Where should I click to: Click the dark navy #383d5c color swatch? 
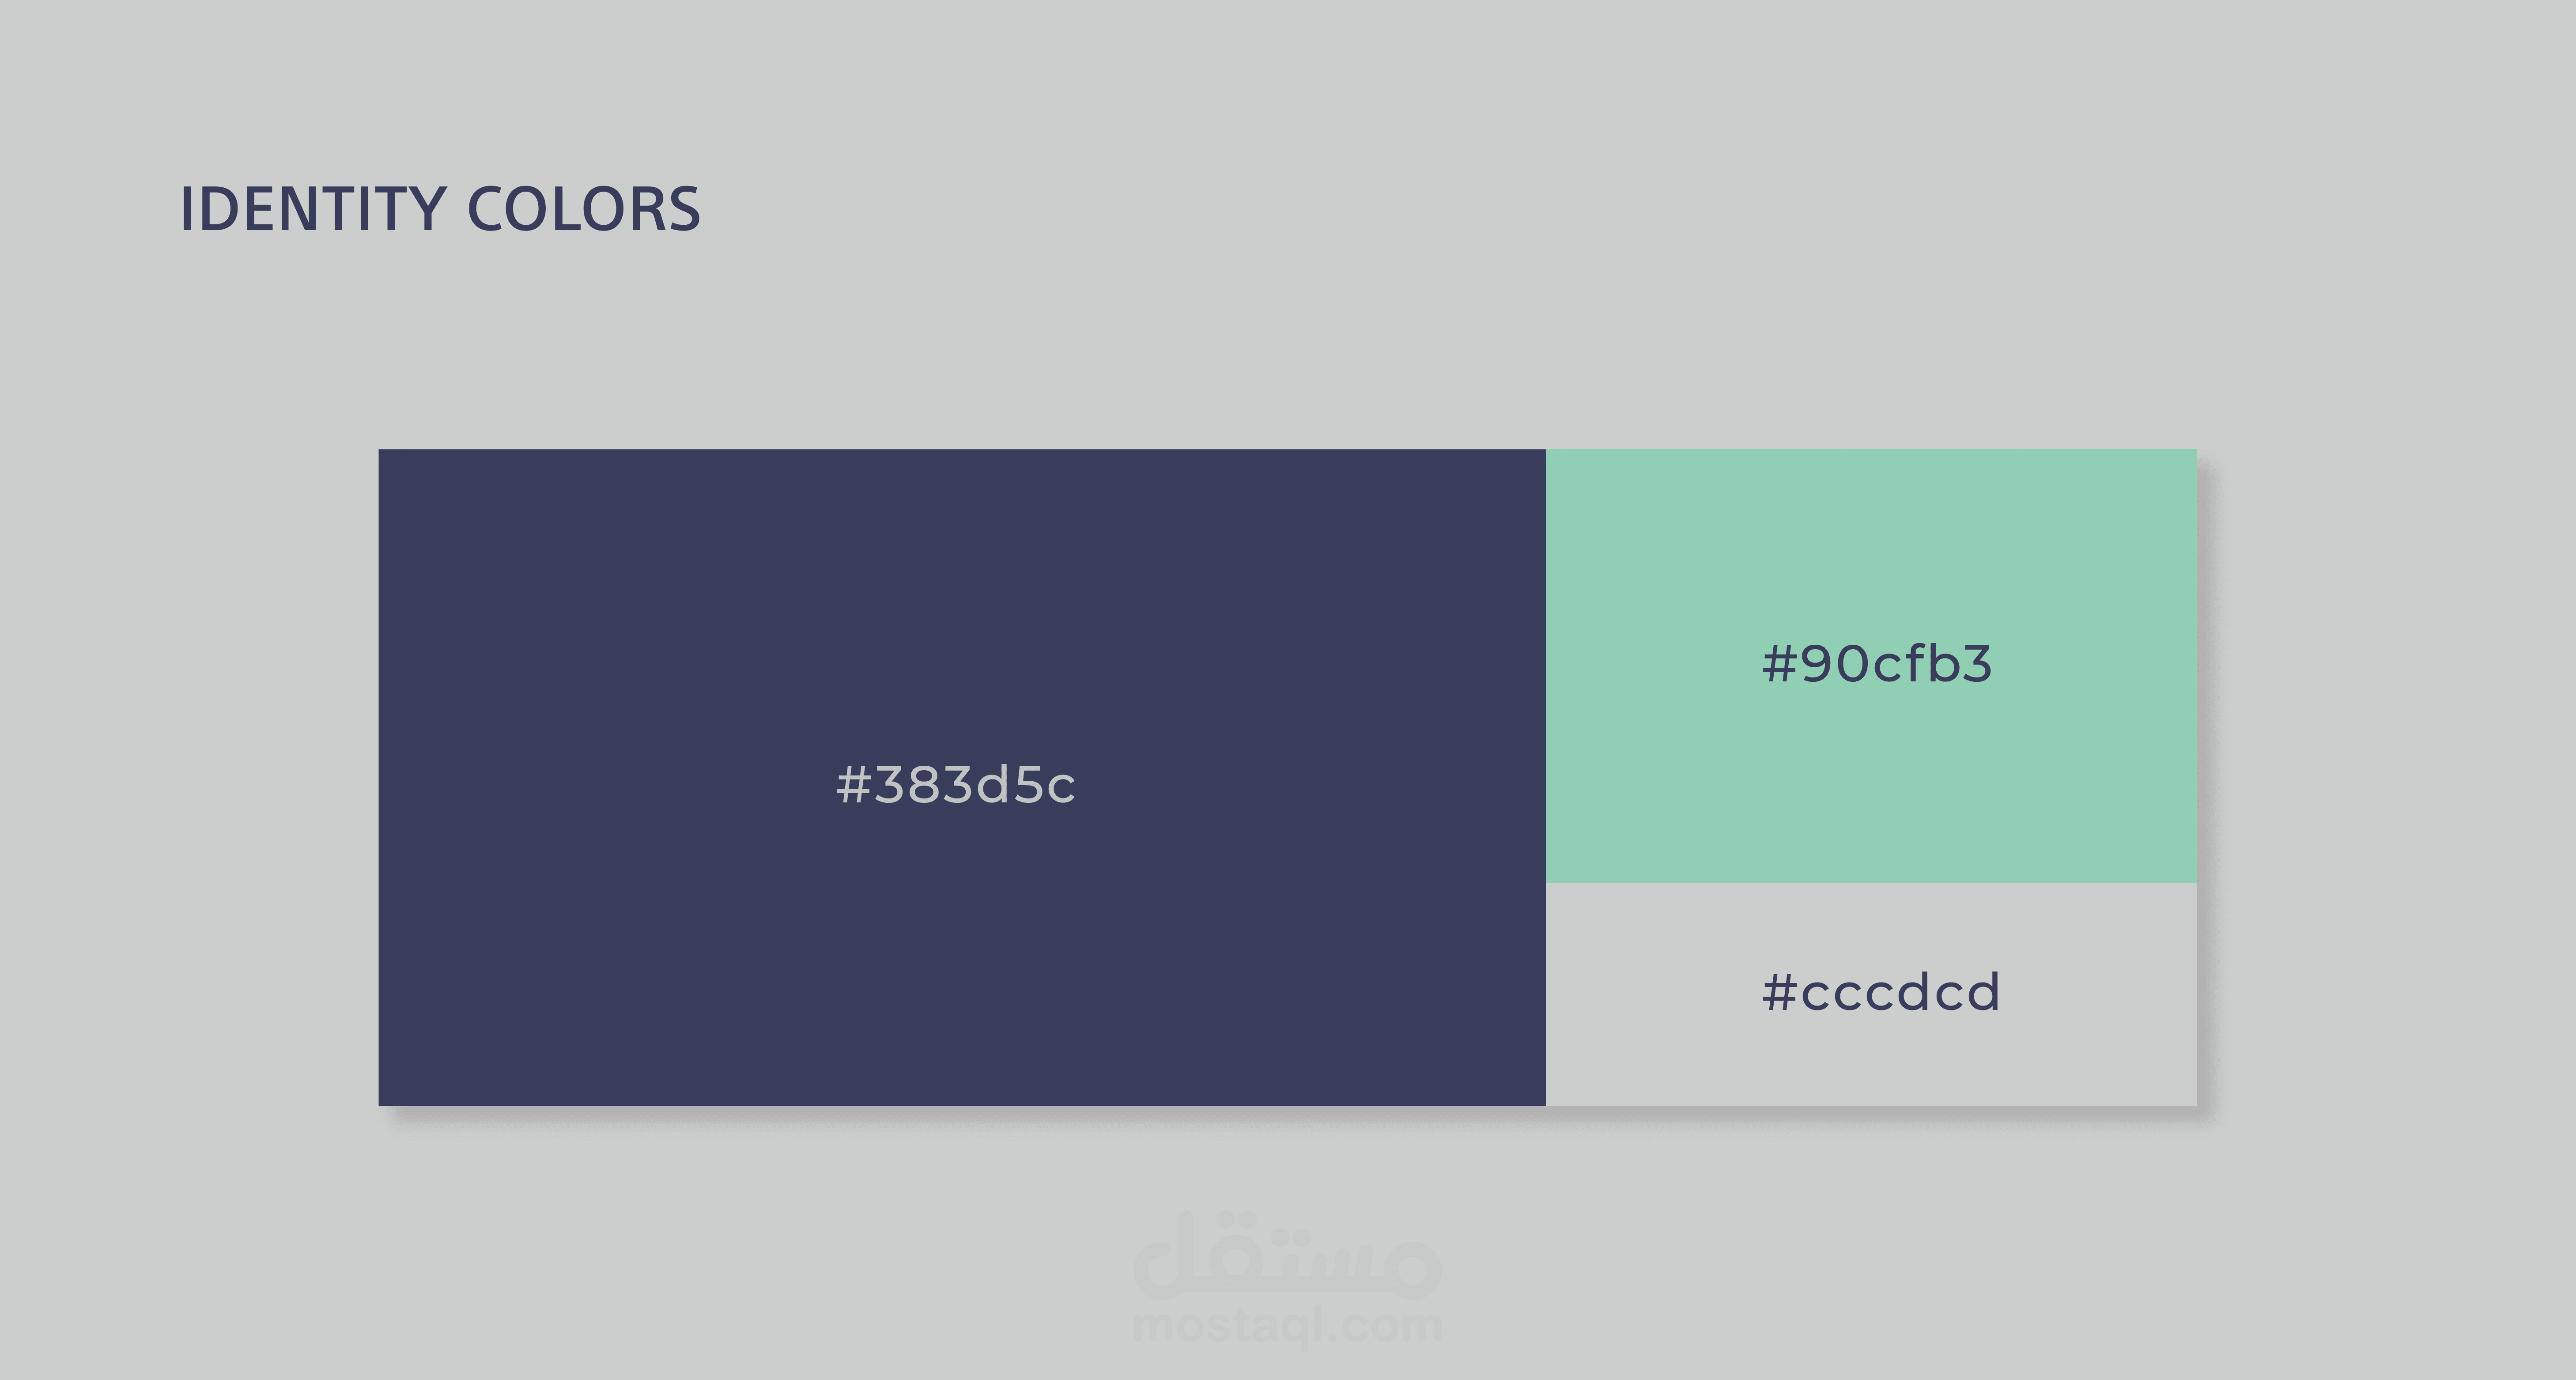pos(962,777)
